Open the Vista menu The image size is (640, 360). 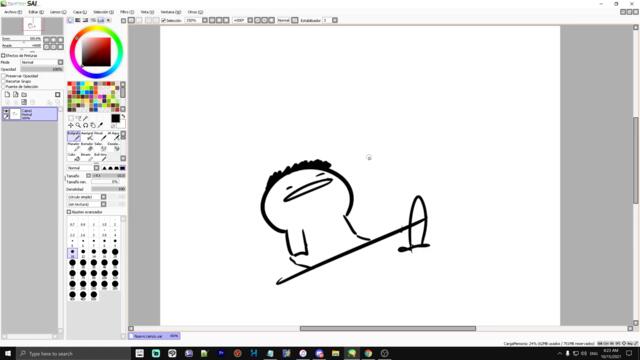tap(147, 12)
